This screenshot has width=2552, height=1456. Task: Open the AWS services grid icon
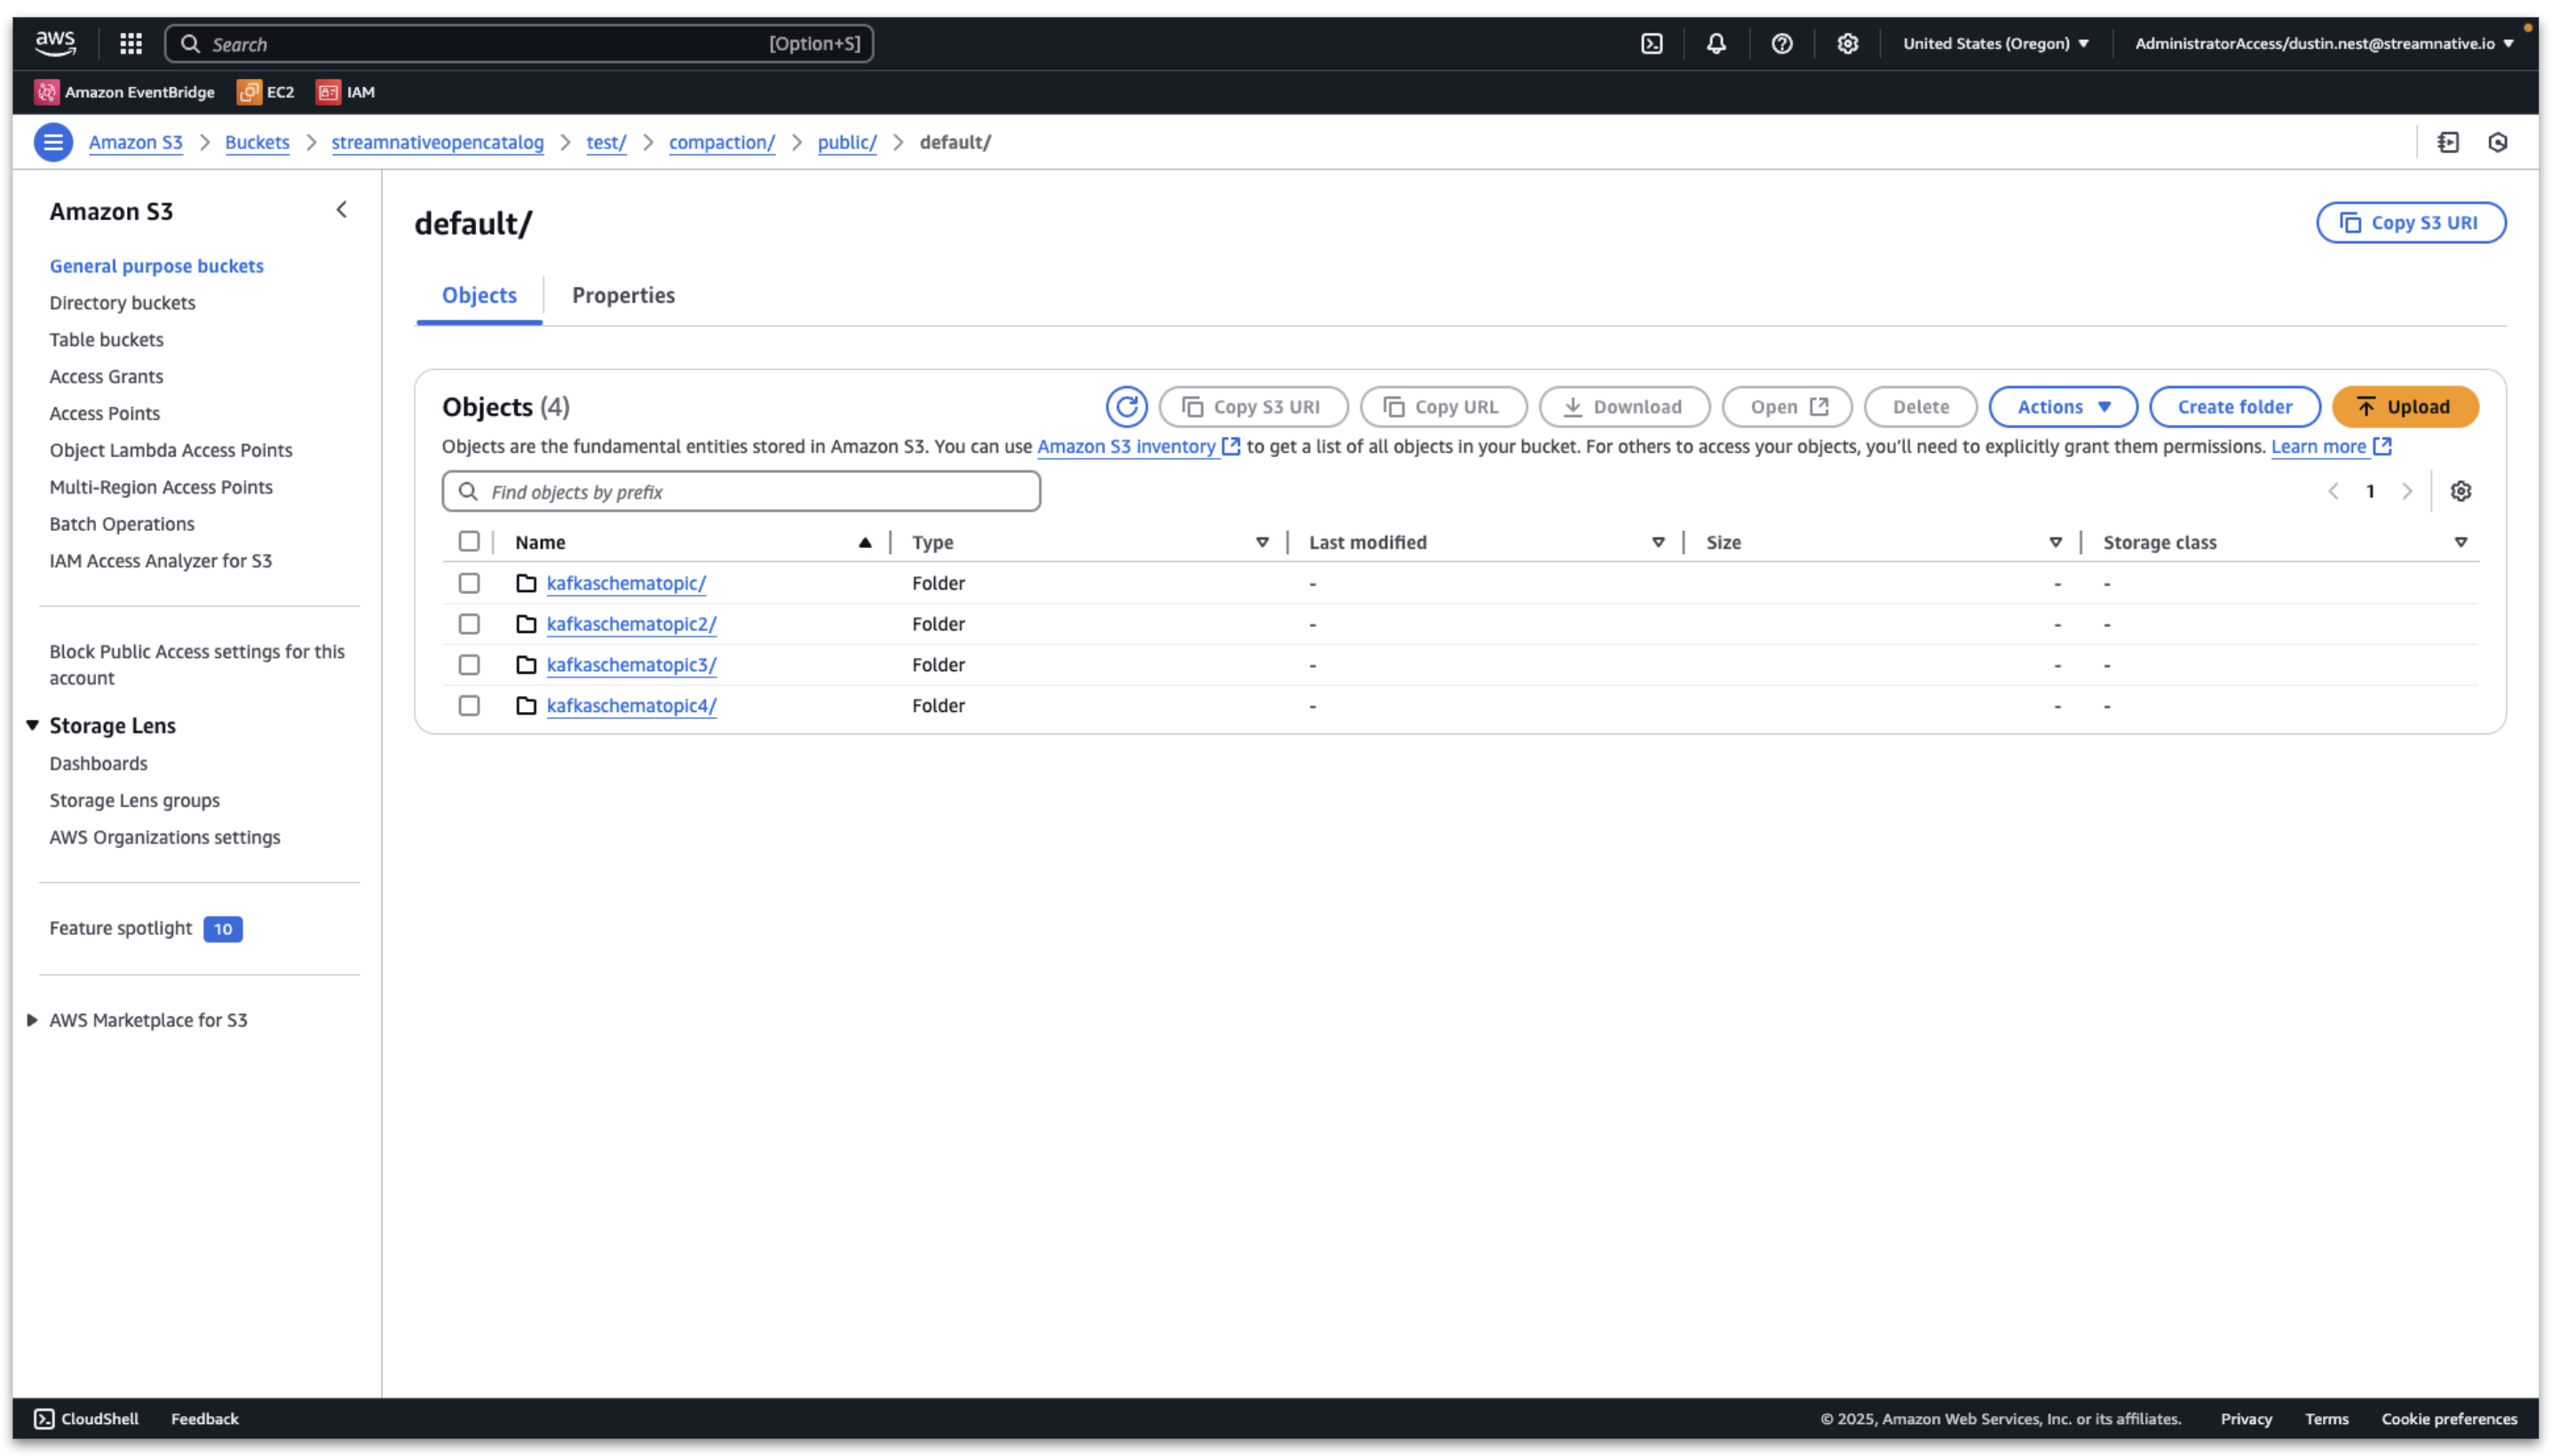click(x=130, y=43)
